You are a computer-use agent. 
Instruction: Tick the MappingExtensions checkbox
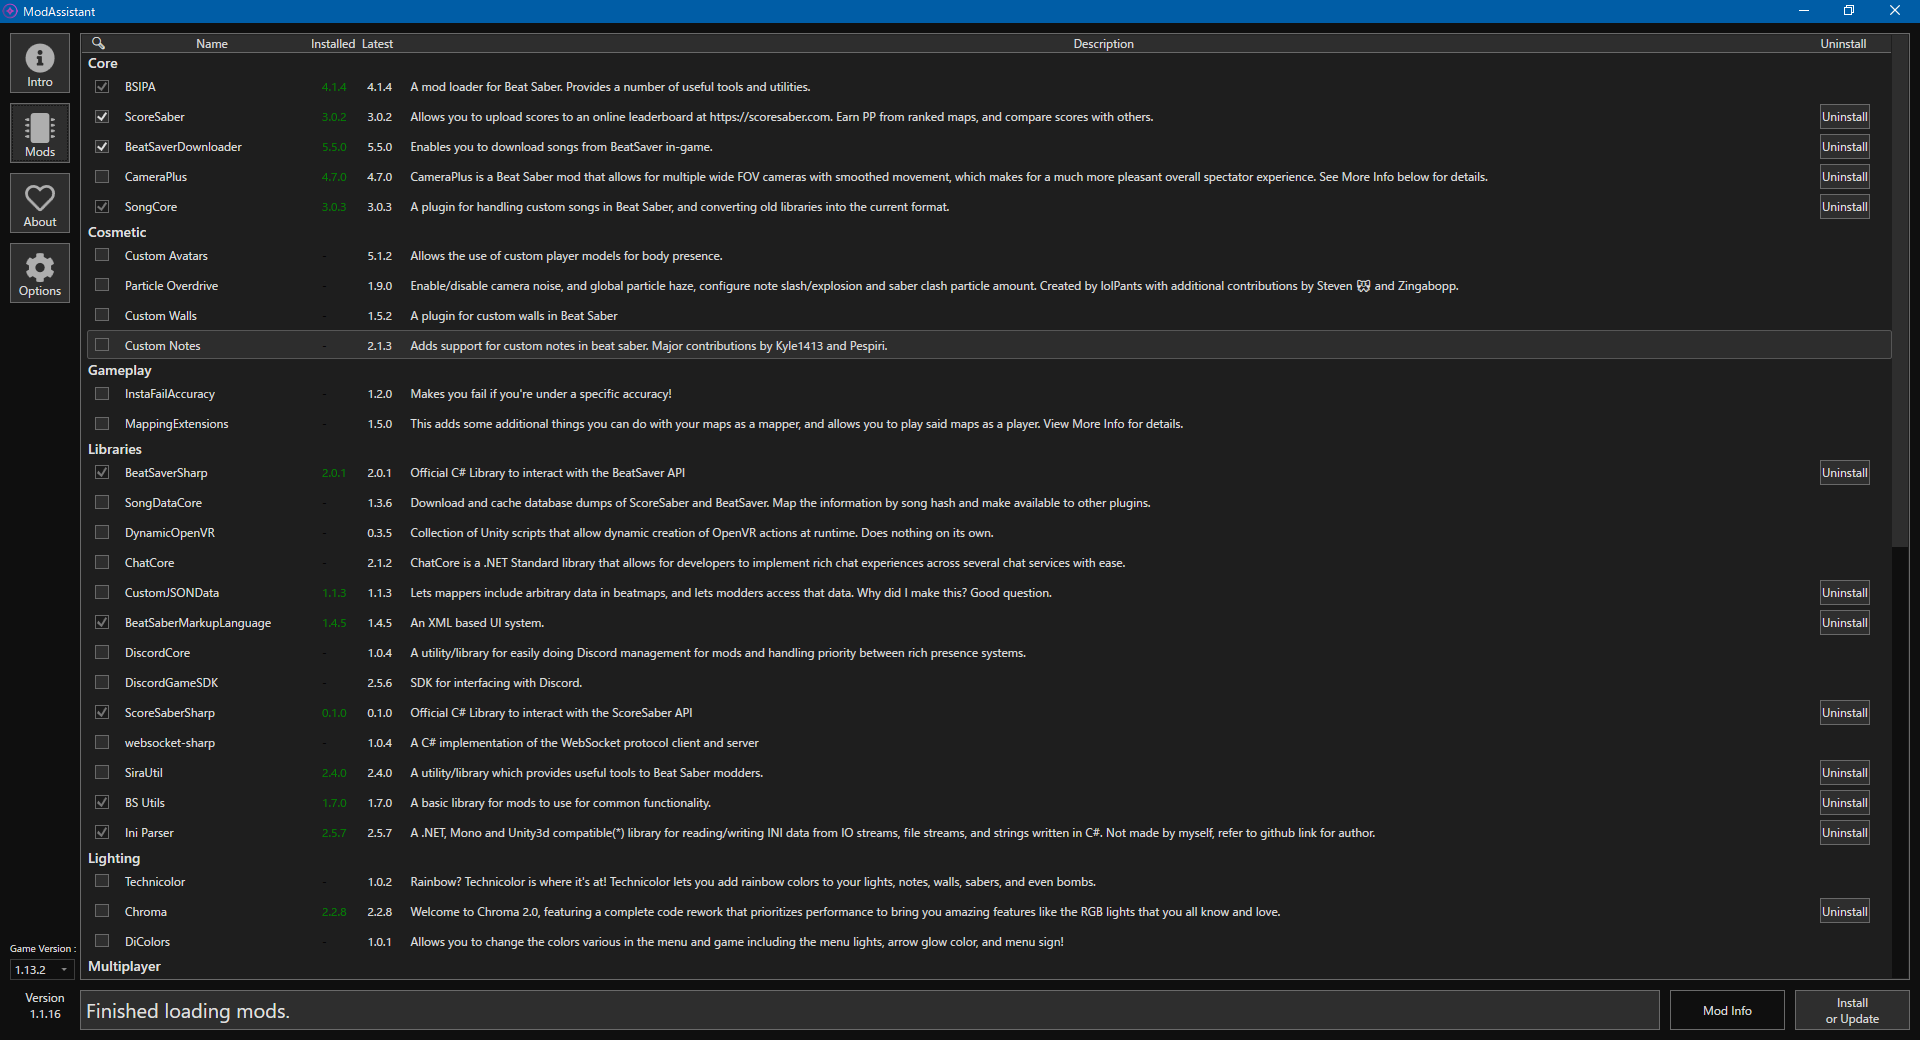point(102,424)
